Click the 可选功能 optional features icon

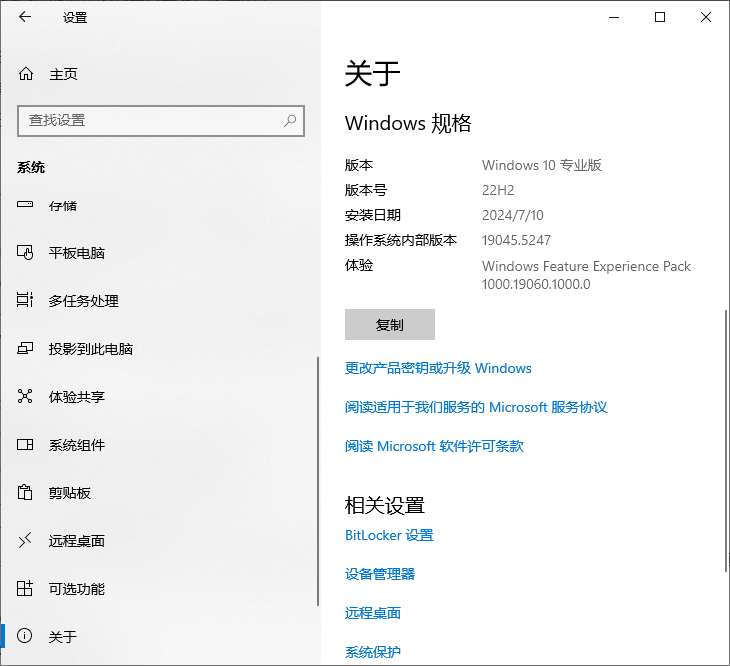click(25, 588)
